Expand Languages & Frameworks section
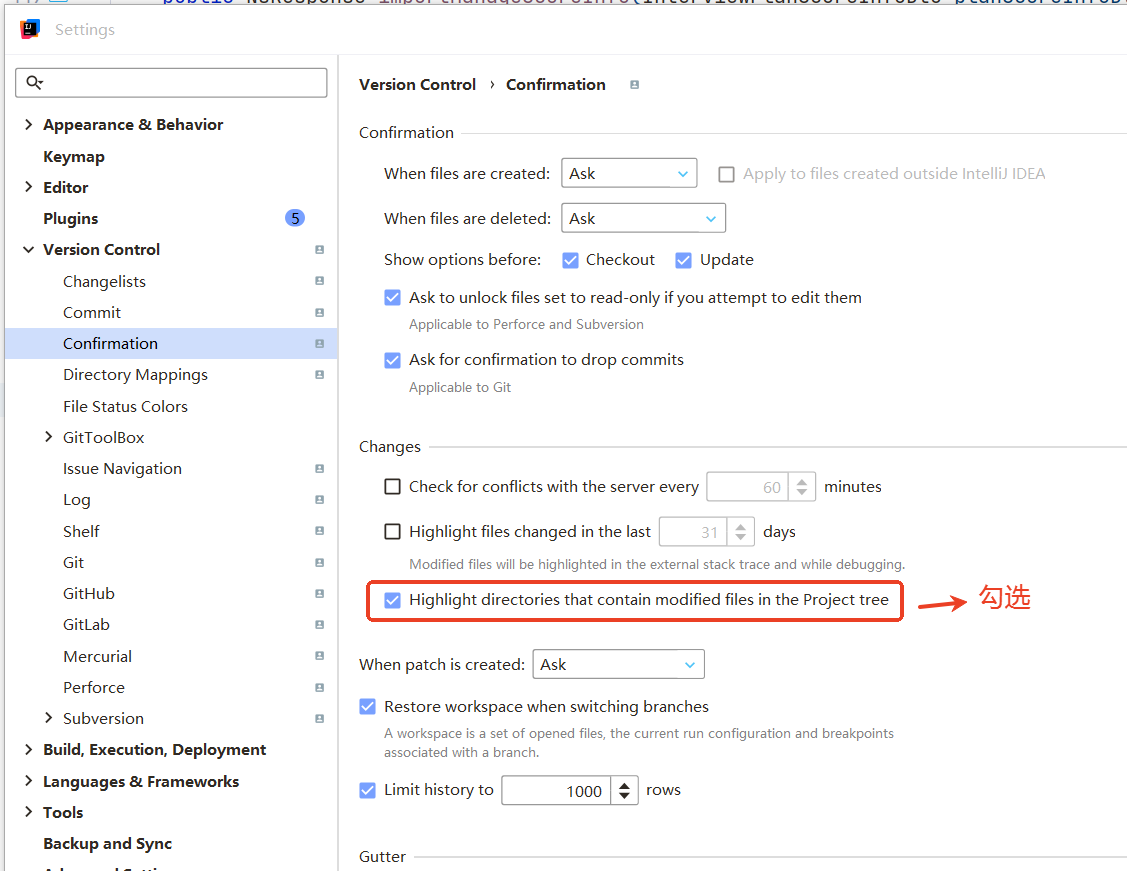The image size is (1127, 871). click(29, 780)
